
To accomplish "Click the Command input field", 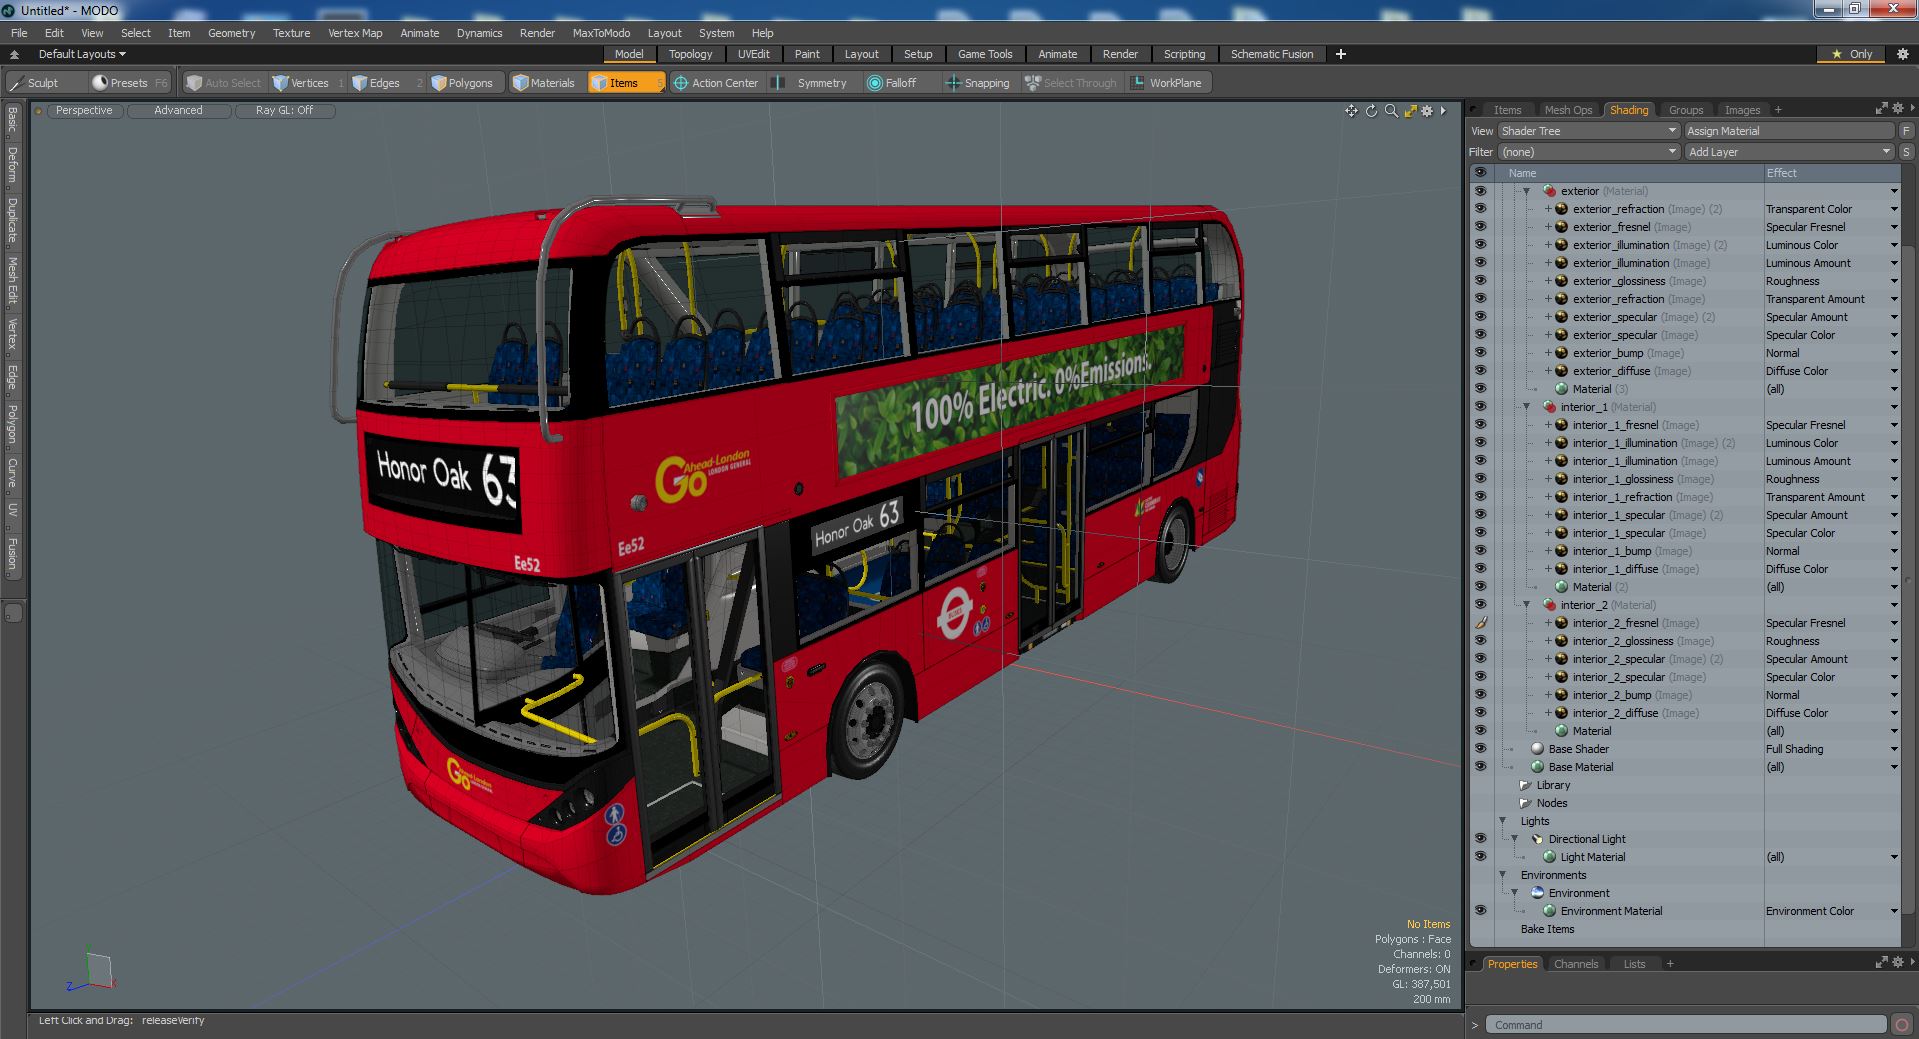I will click(x=1684, y=1024).
